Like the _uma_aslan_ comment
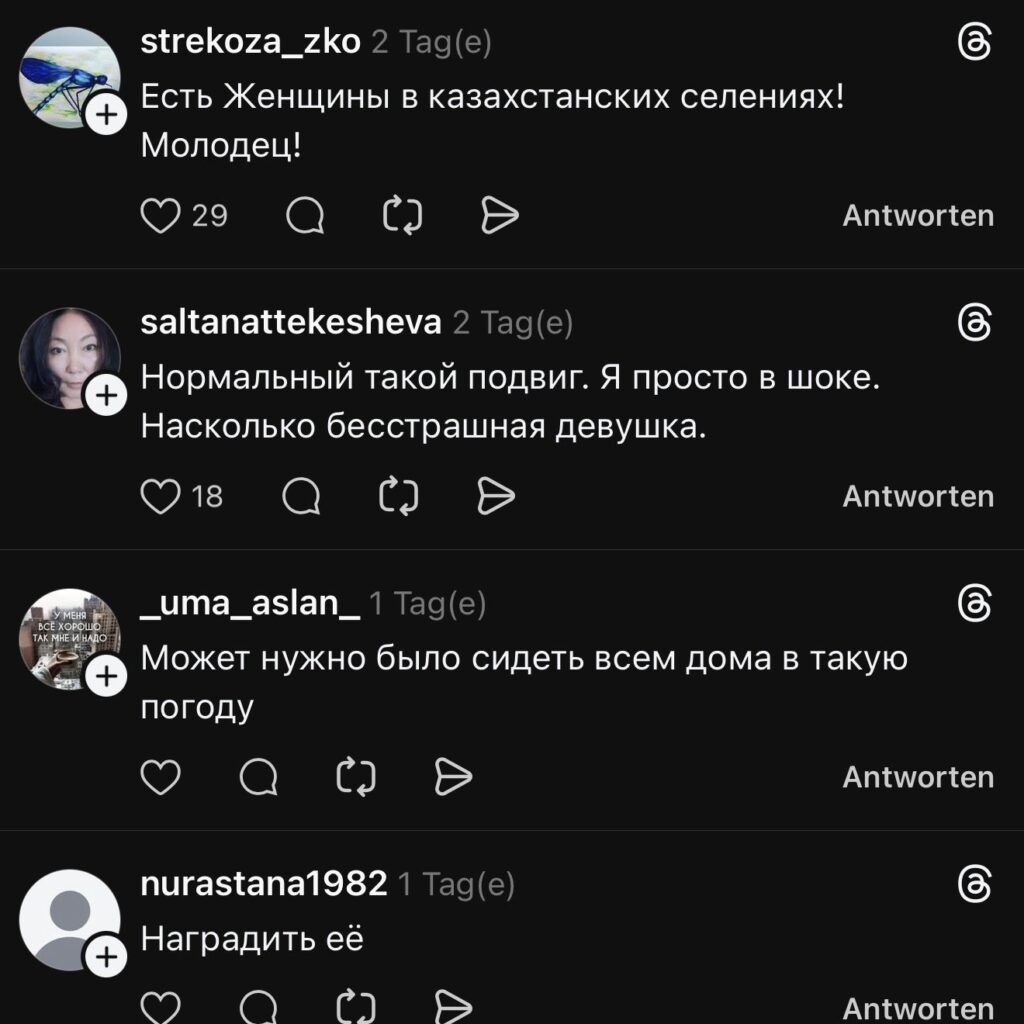1024x1024 pixels. coord(161,777)
